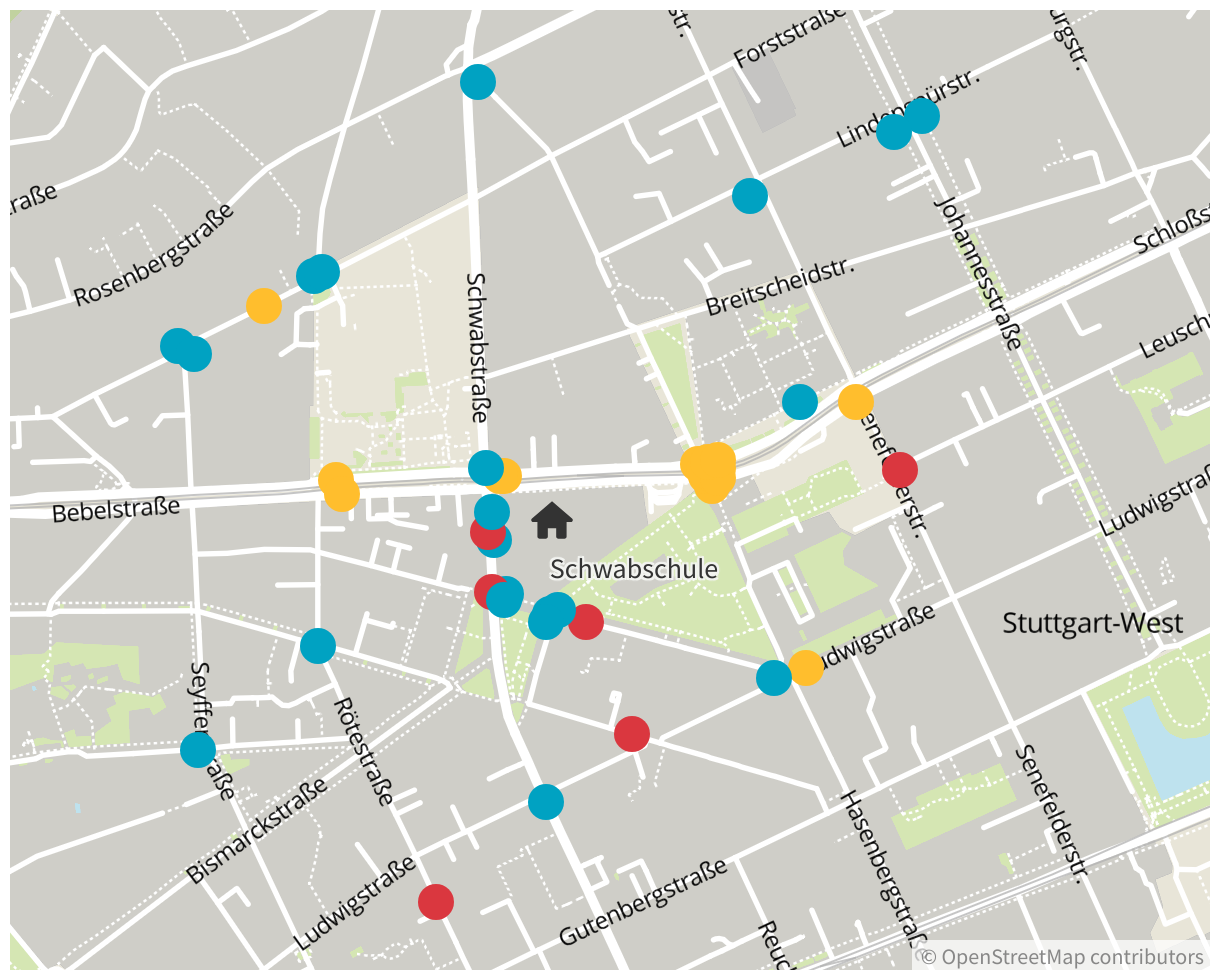This screenshot has height=980, width=1220.
Task: Select the blue marker on Seyfferstraße
Action: (198, 749)
